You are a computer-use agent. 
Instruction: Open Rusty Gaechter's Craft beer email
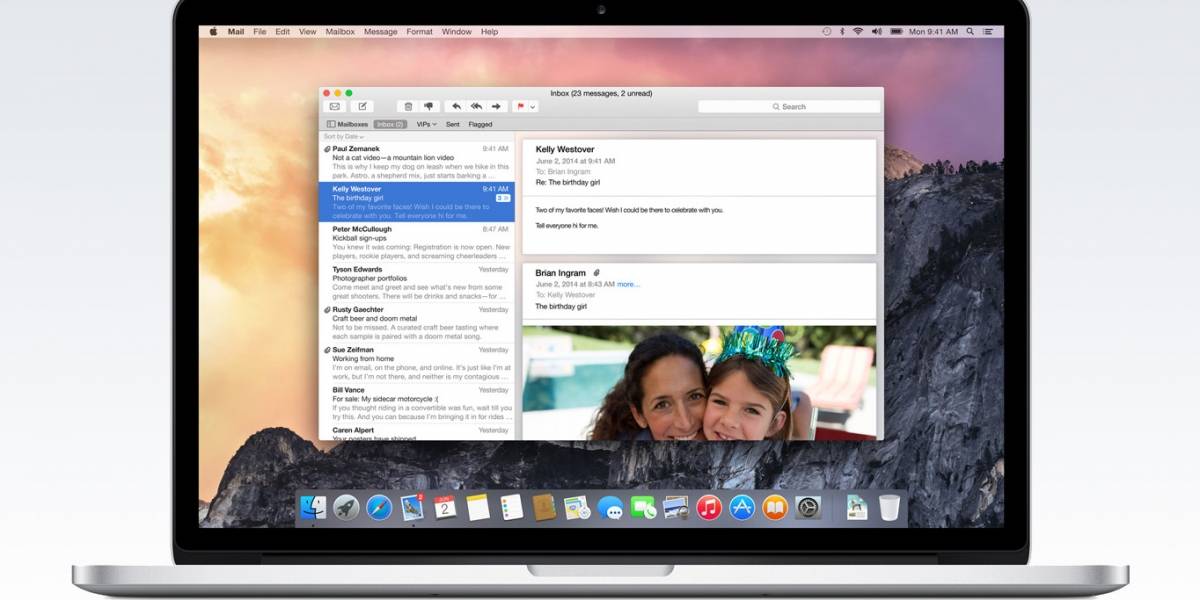tap(417, 323)
